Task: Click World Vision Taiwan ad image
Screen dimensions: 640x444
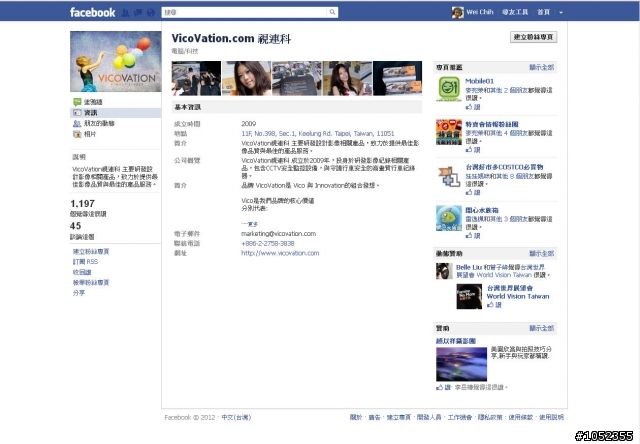Action: 469,296
